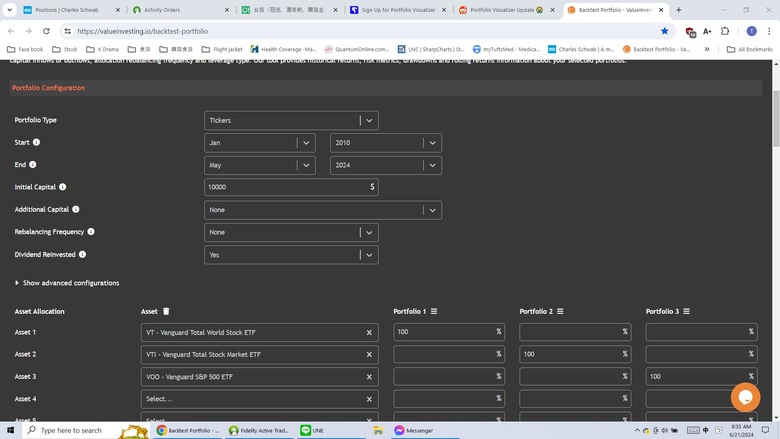Open myTuftsMed bookmark
This screenshot has width=780, height=439.
click(x=506, y=49)
